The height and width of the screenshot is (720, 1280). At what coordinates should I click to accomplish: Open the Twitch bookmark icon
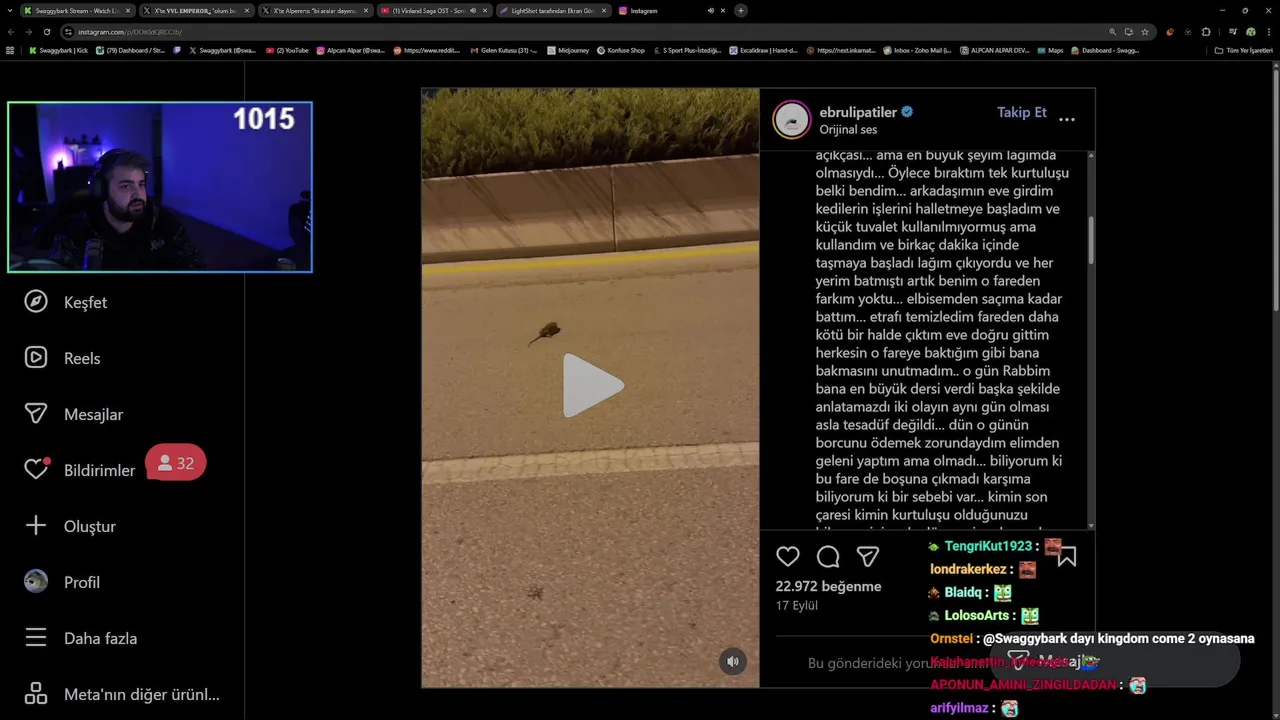[179, 50]
